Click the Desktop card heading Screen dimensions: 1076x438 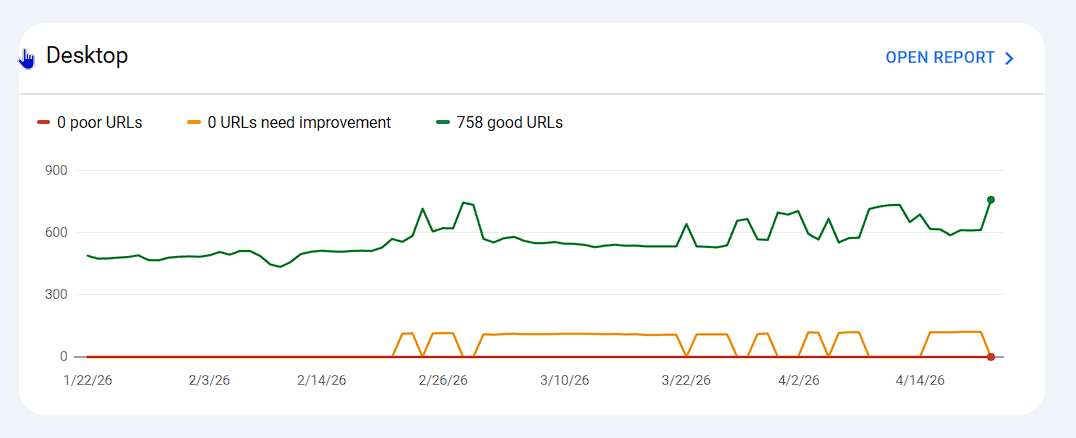(x=87, y=55)
